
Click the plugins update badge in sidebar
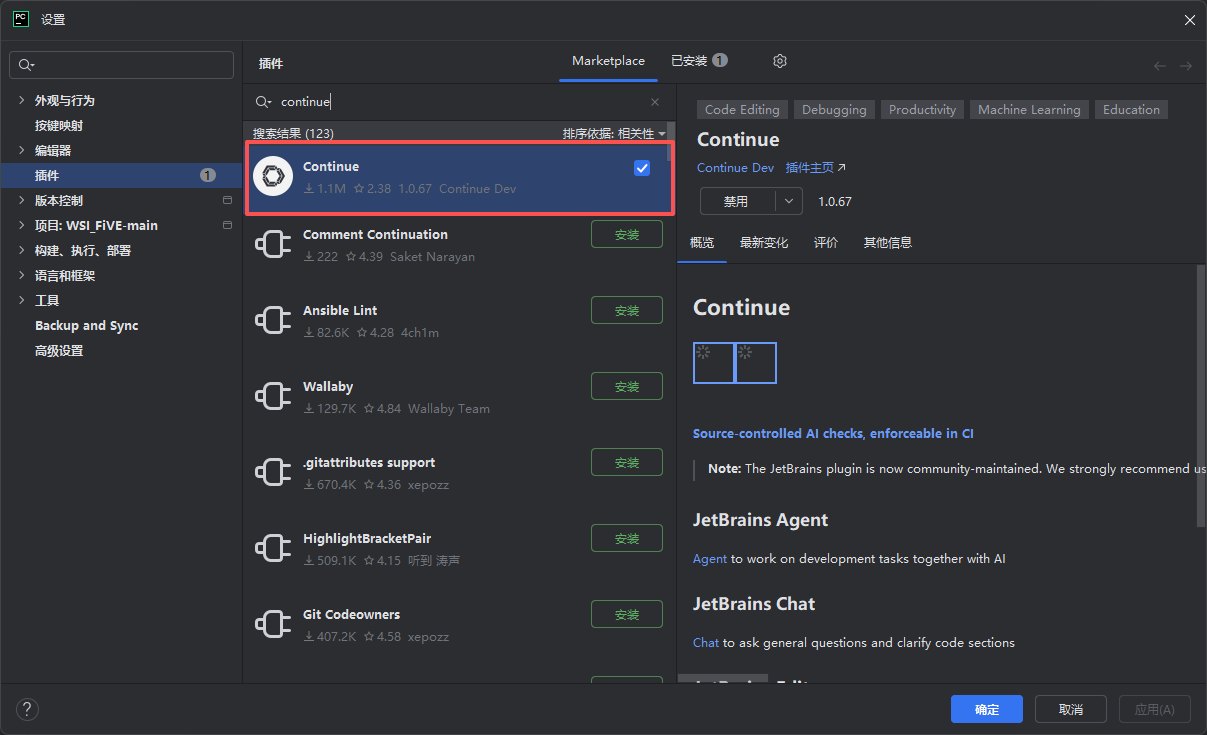tap(208, 175)
